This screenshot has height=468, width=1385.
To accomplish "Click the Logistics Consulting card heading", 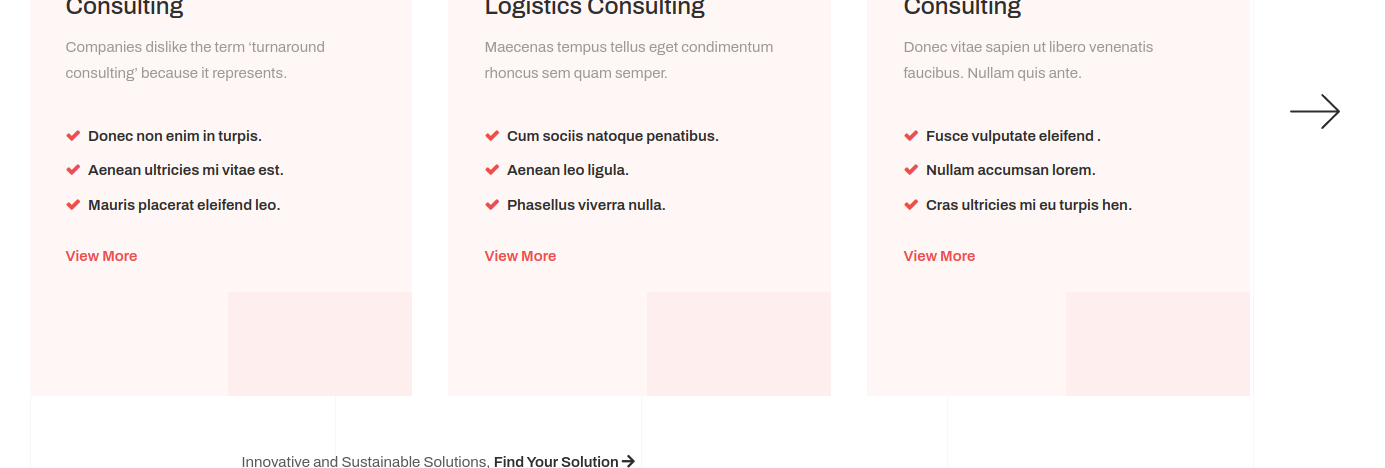I will click(594, 8).
